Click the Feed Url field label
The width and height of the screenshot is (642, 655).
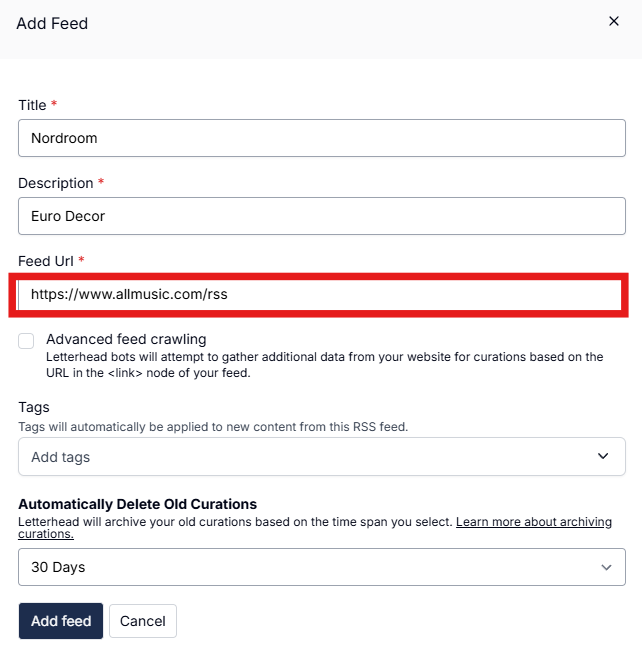coord(46,261)
